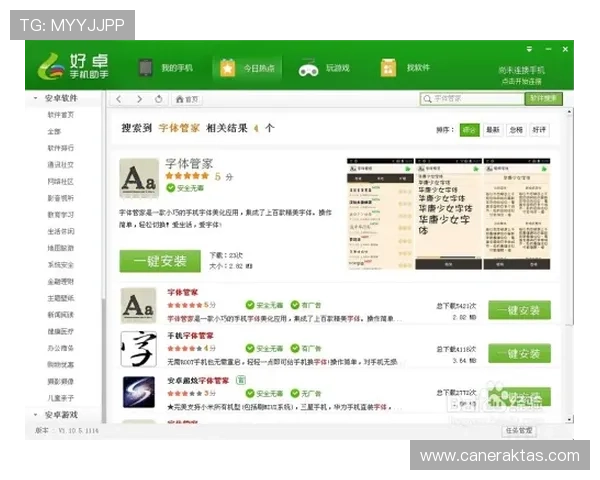Sort results by 综合
Viewport: 600px width, 480px height.
coord(470,130)
